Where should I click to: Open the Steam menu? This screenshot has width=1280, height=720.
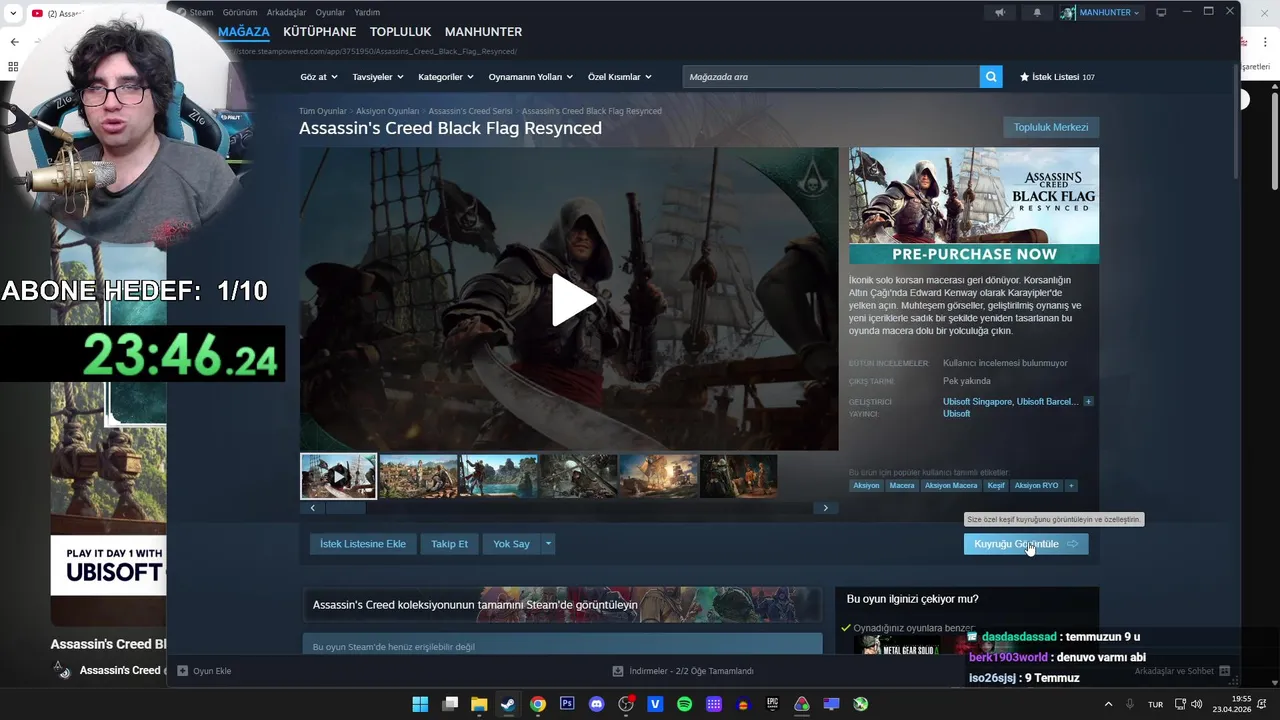point(201,12)
